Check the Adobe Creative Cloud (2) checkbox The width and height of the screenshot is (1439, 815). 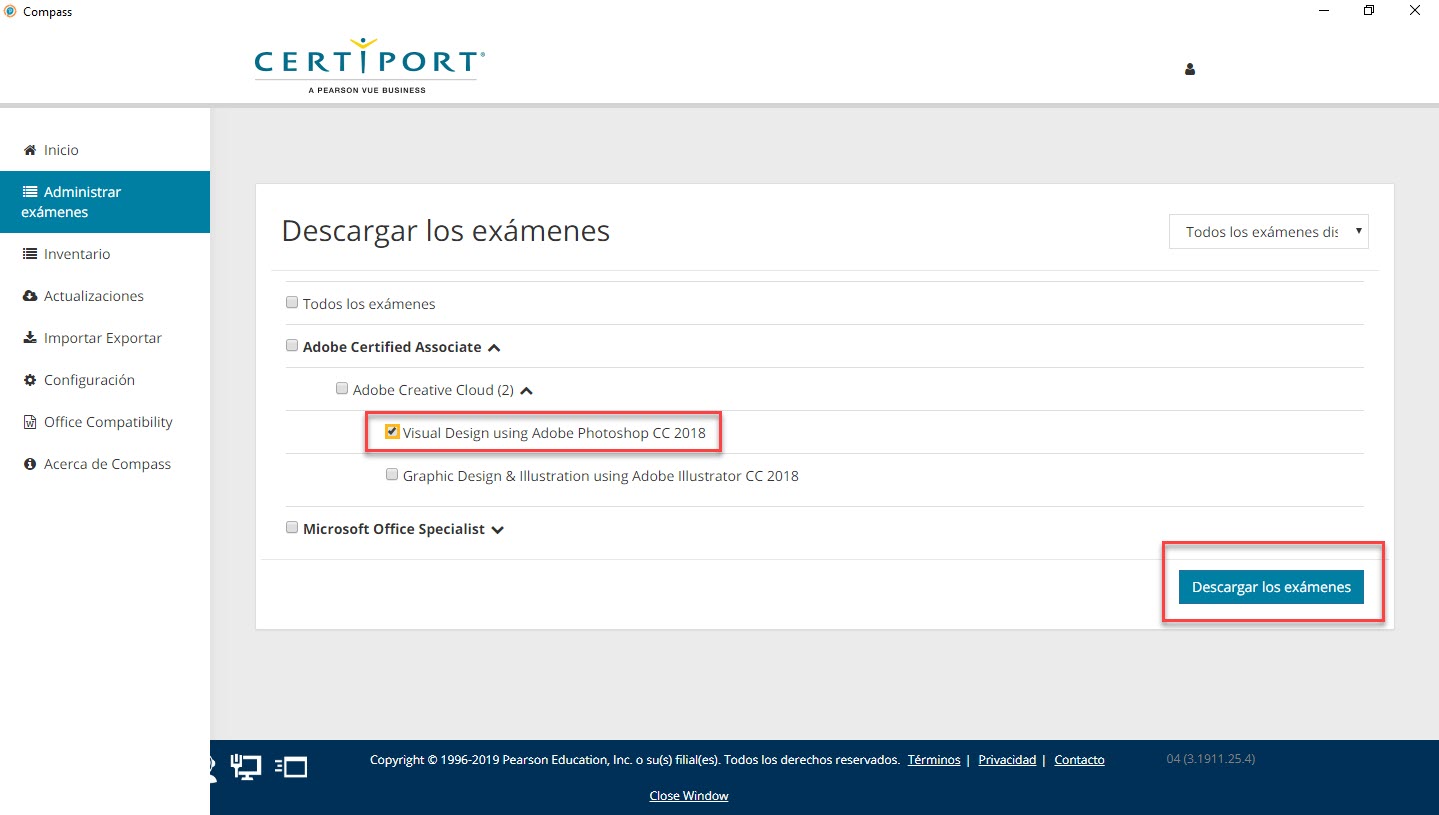click(342, 388)
